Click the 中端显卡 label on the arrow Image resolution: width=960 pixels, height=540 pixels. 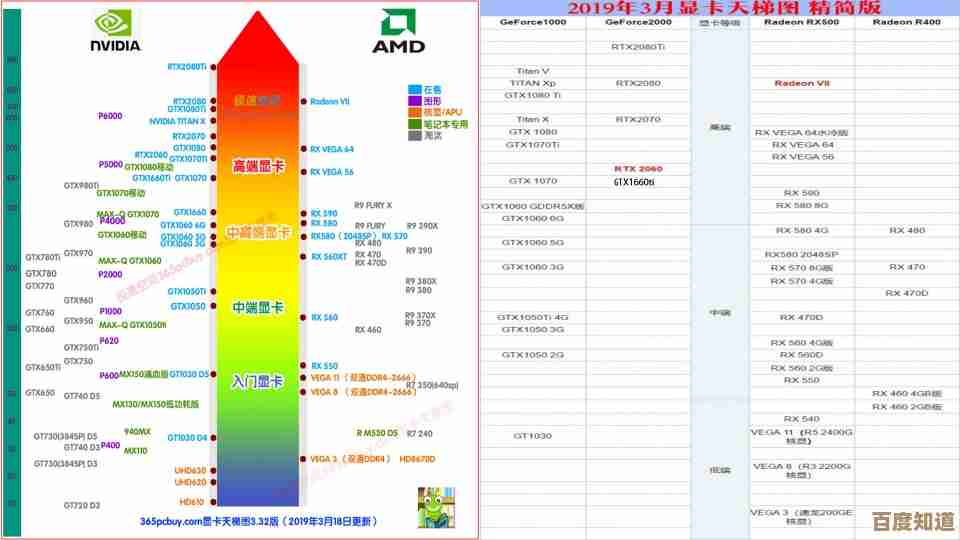[258, 307]
